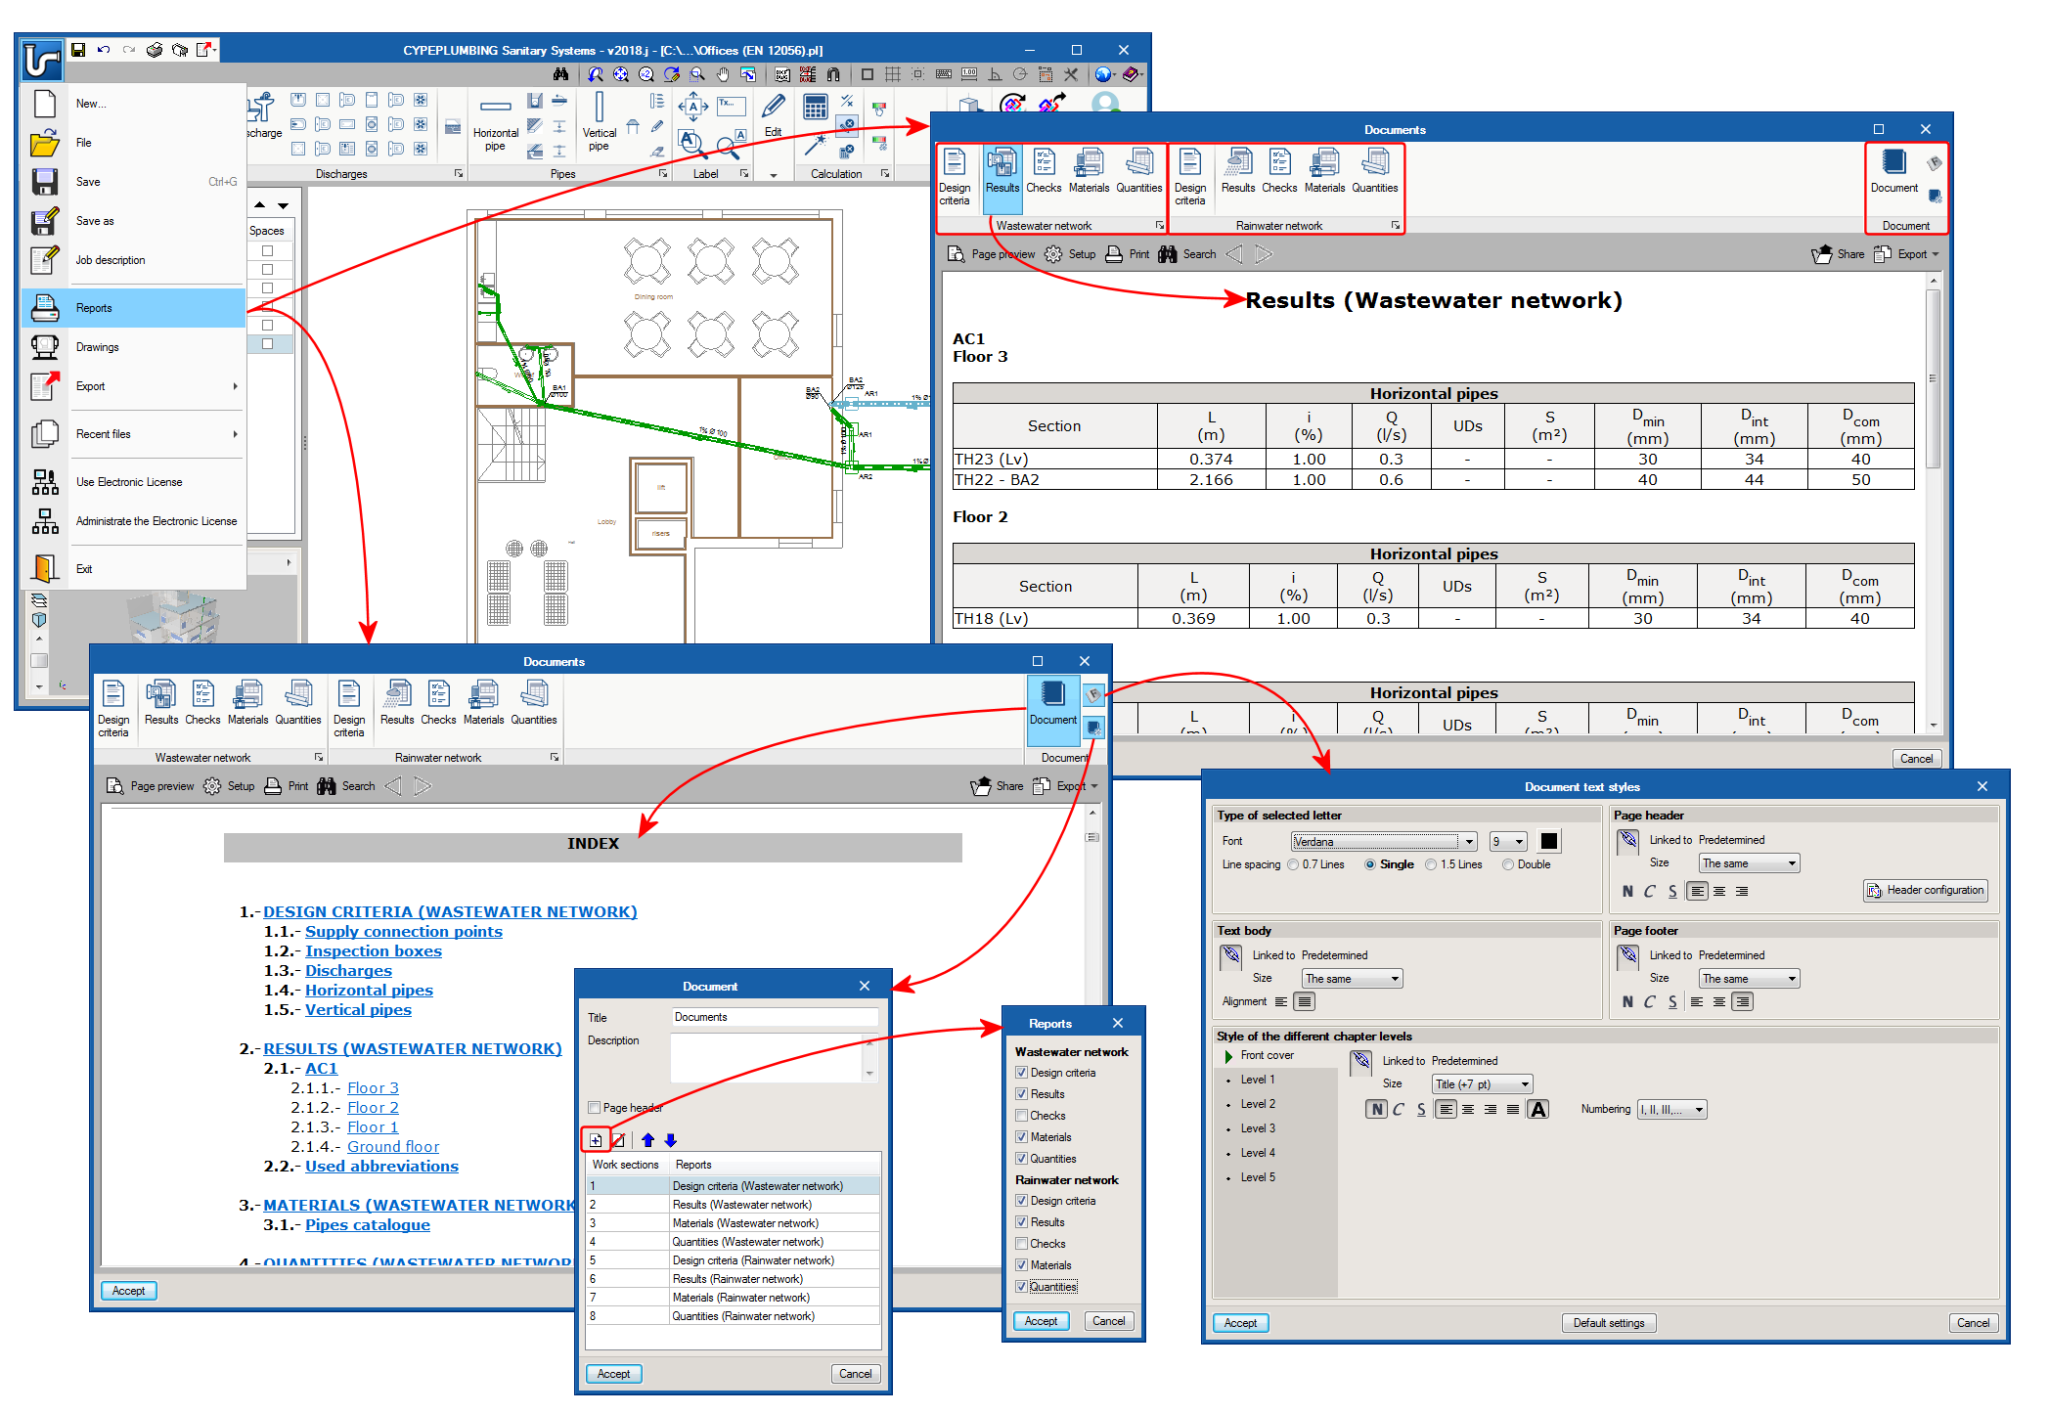The height and width of the screenshot is (1413, 2048).
Task: Select Double line spacing radio button
Action: [x=1508, y=865]
